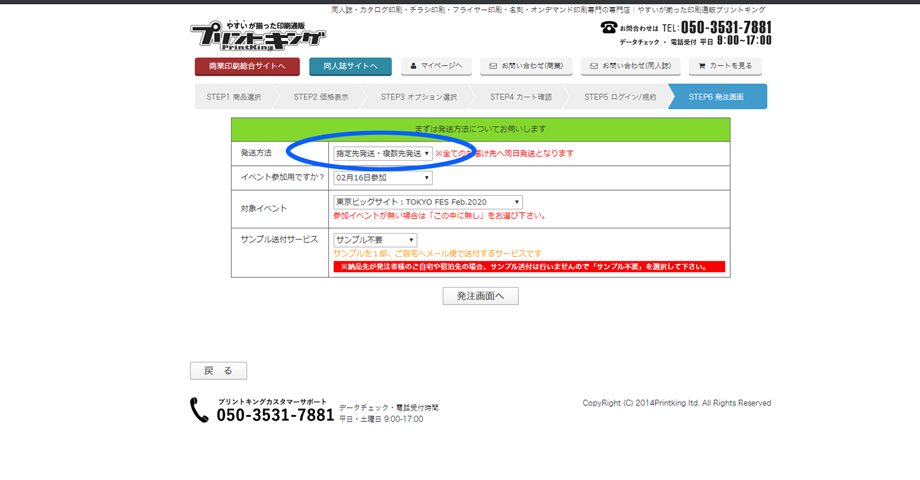Click envelope icon for お問い合わせ(商業)
This screenshot has height=480, width=920.
click(x=493, y=66)
